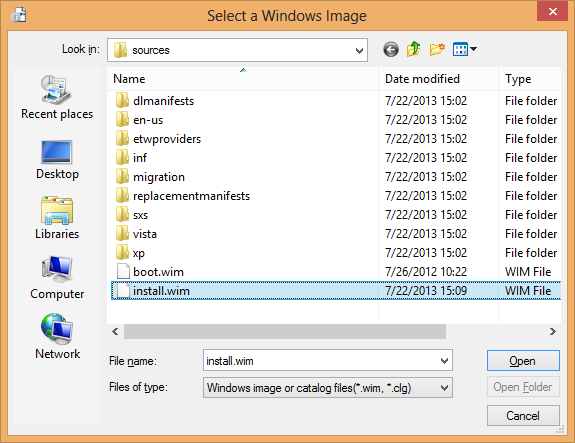
Task: Jump to Desktop location
Action: pyautogui.click(x=57, y=160)
